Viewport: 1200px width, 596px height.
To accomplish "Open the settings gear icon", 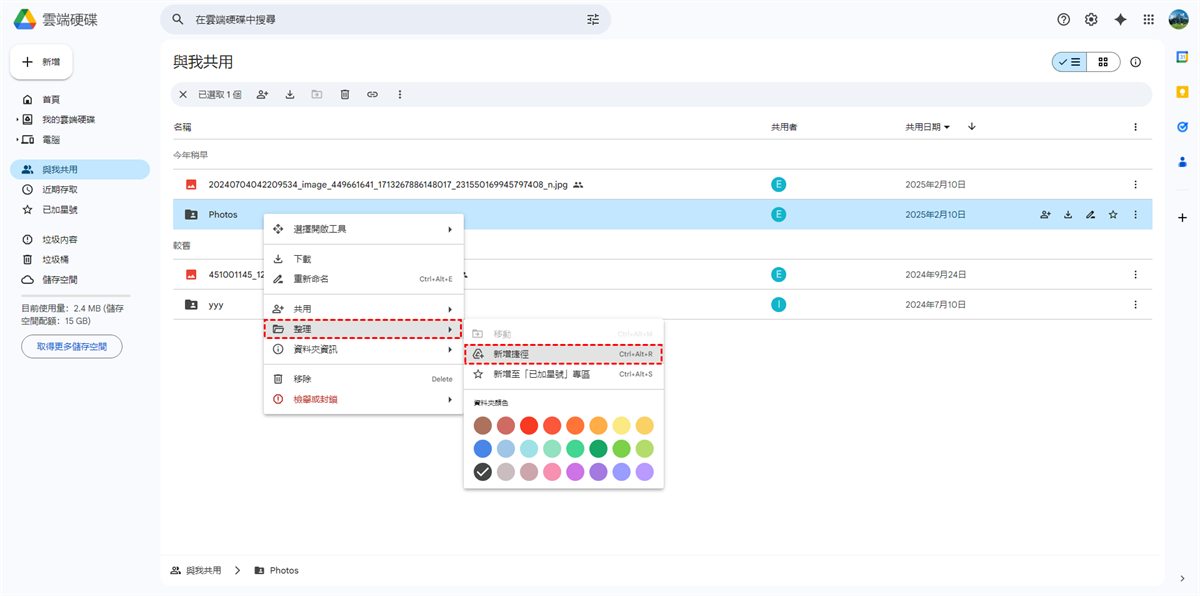I will point(1091,19).
